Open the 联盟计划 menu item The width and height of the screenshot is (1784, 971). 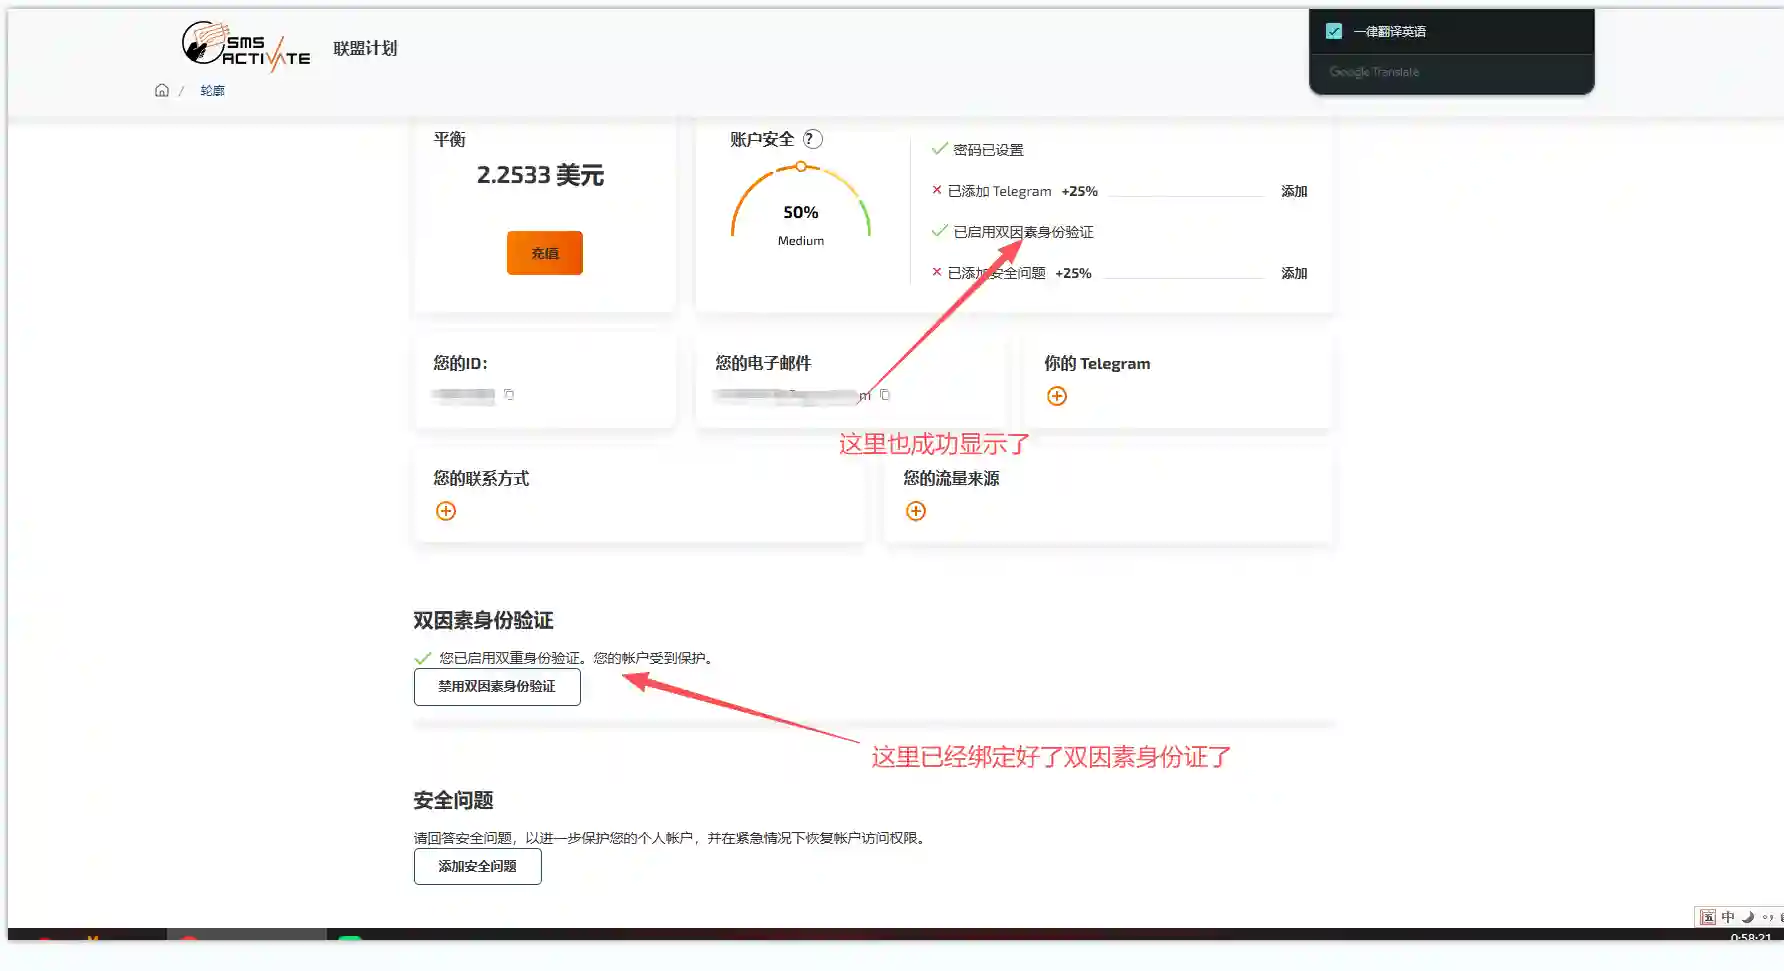363,47
